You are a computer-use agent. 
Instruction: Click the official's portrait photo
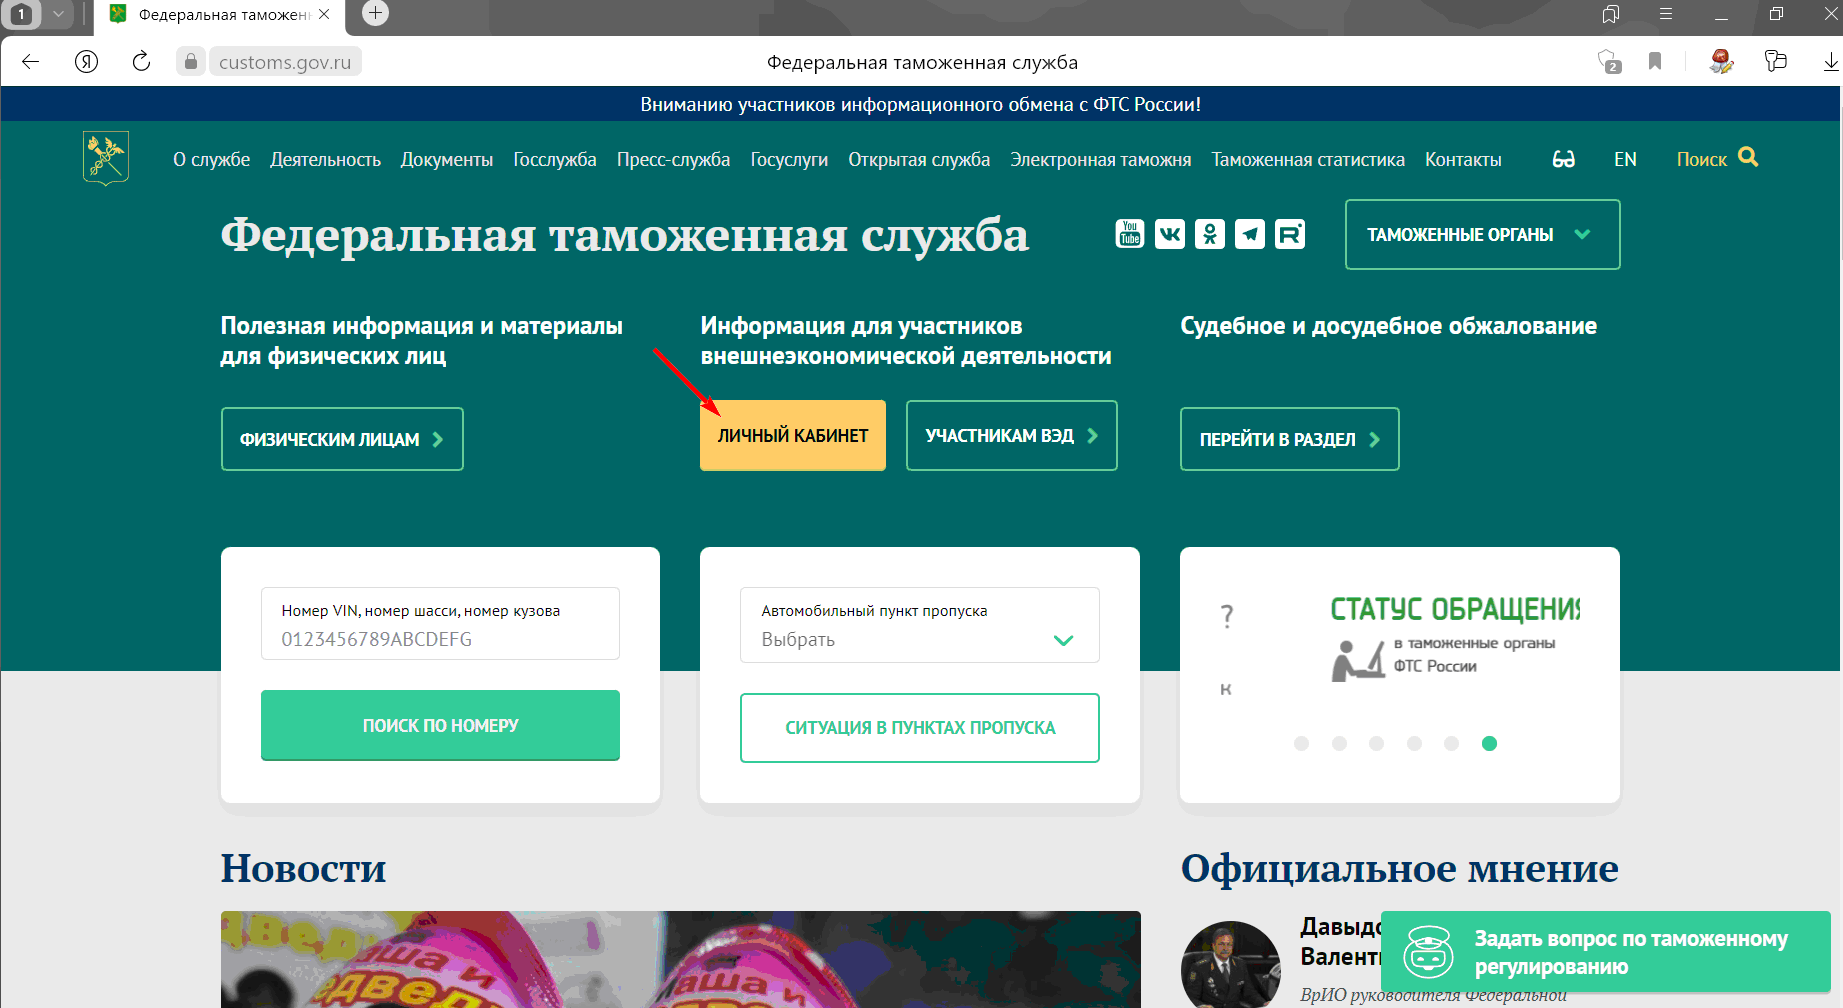(1230, 964)
